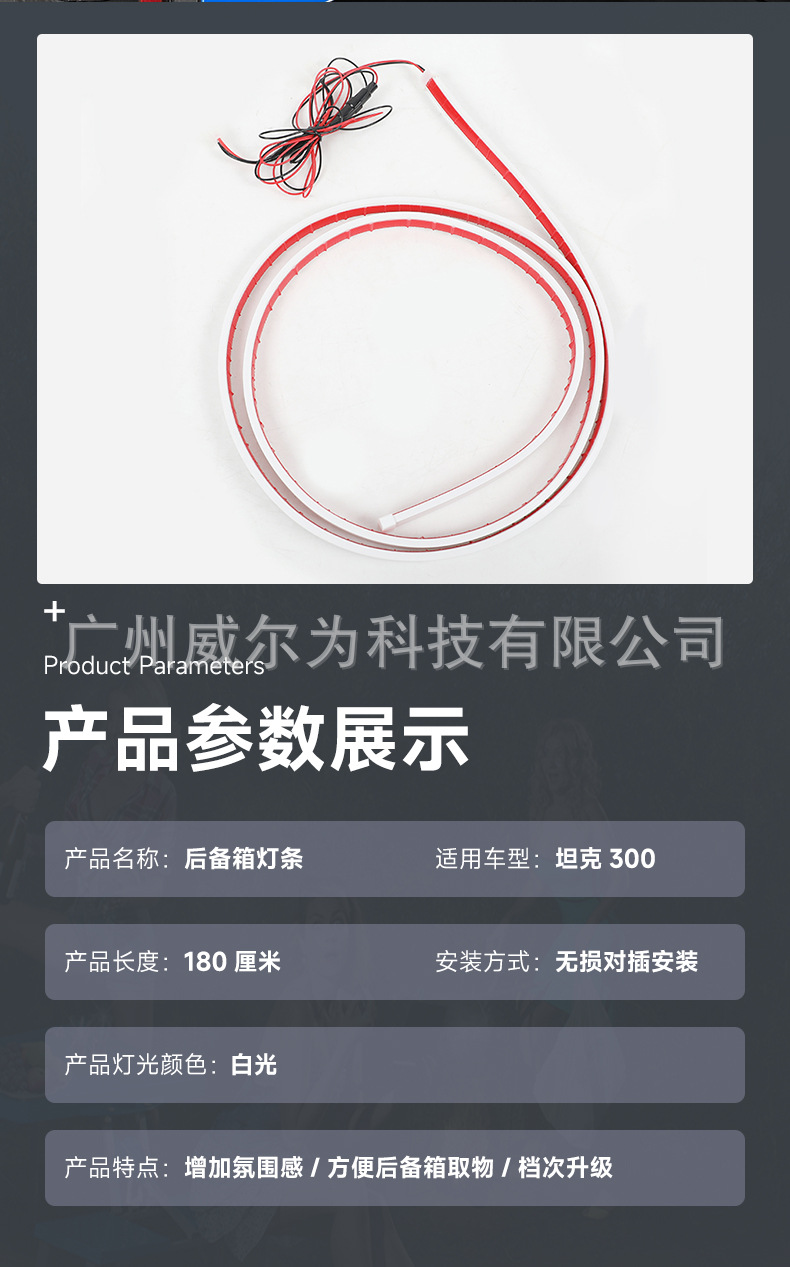Click 安装方式 无损对插安装 text
The image size is (790, 1267).
coord(566,962)
